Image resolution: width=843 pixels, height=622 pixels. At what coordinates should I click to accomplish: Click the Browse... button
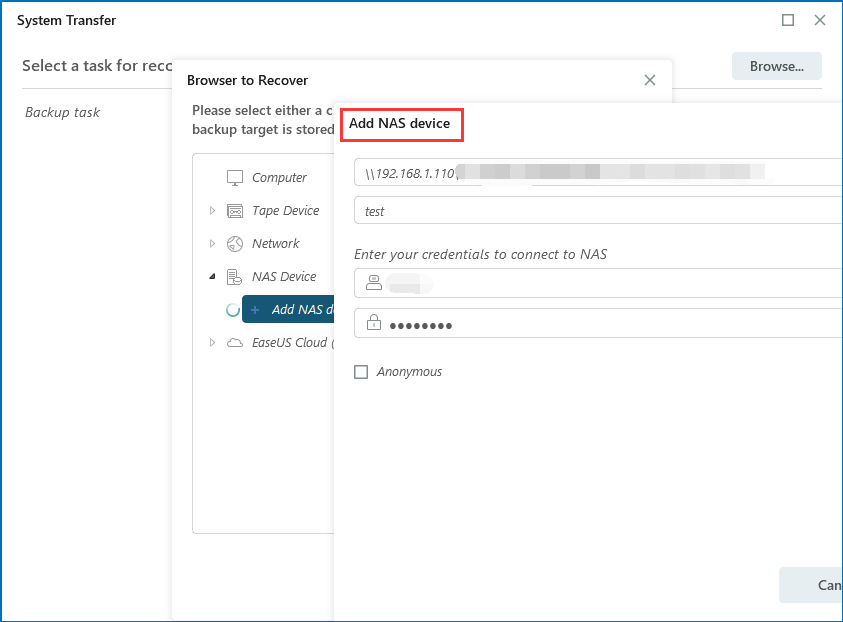pyautogui.click(x=776, y=66)
